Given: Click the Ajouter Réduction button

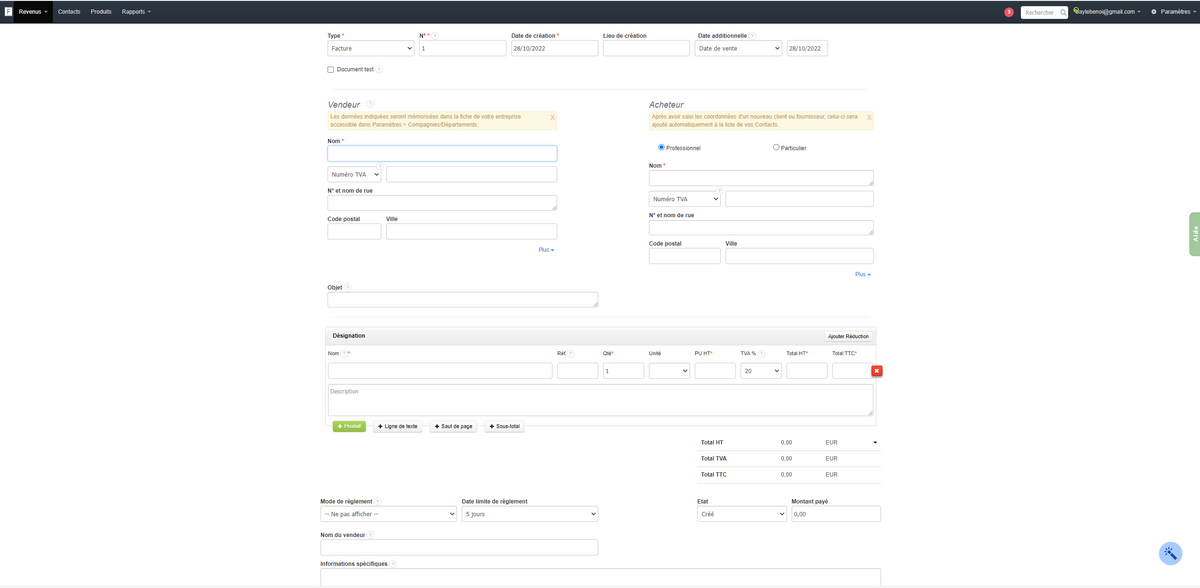Looking at the screenshot, I should 849,336.
